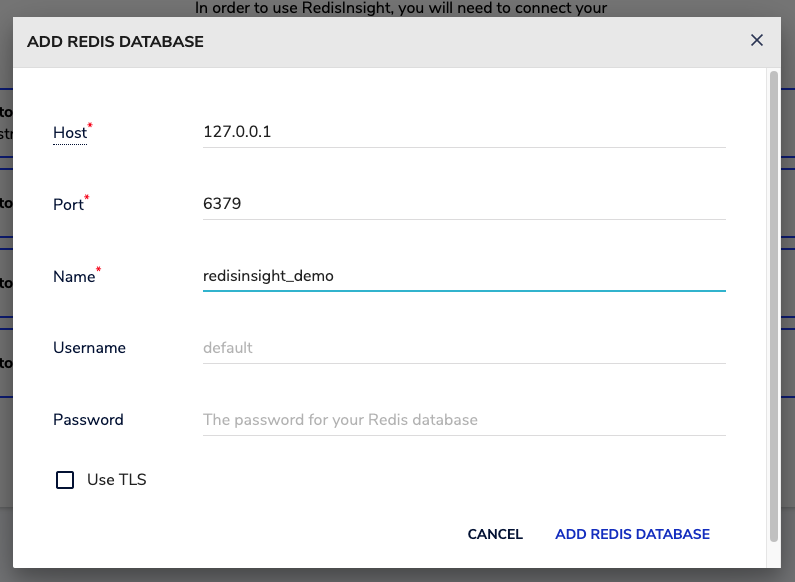
Task: Click the Username field label
Action: [89, 348]
